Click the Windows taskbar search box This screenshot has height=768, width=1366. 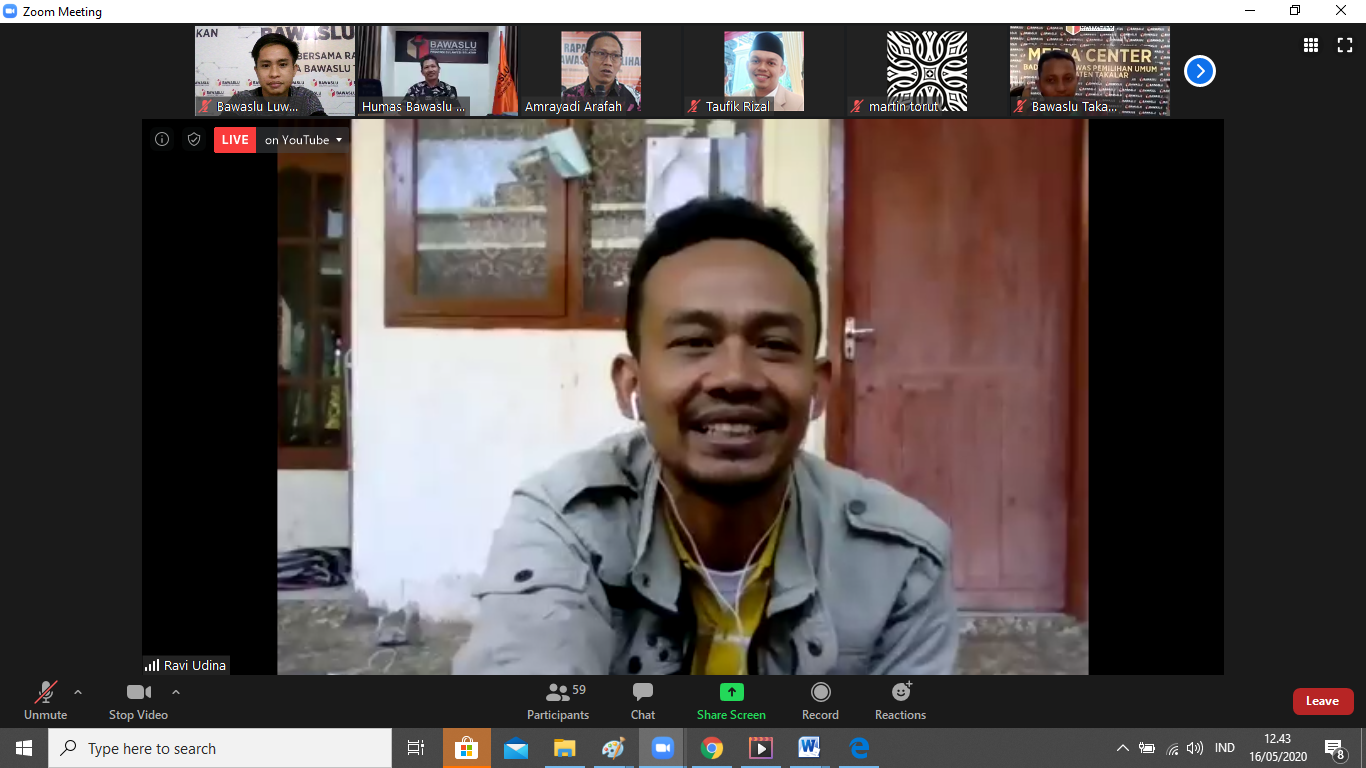click(220, 748)
